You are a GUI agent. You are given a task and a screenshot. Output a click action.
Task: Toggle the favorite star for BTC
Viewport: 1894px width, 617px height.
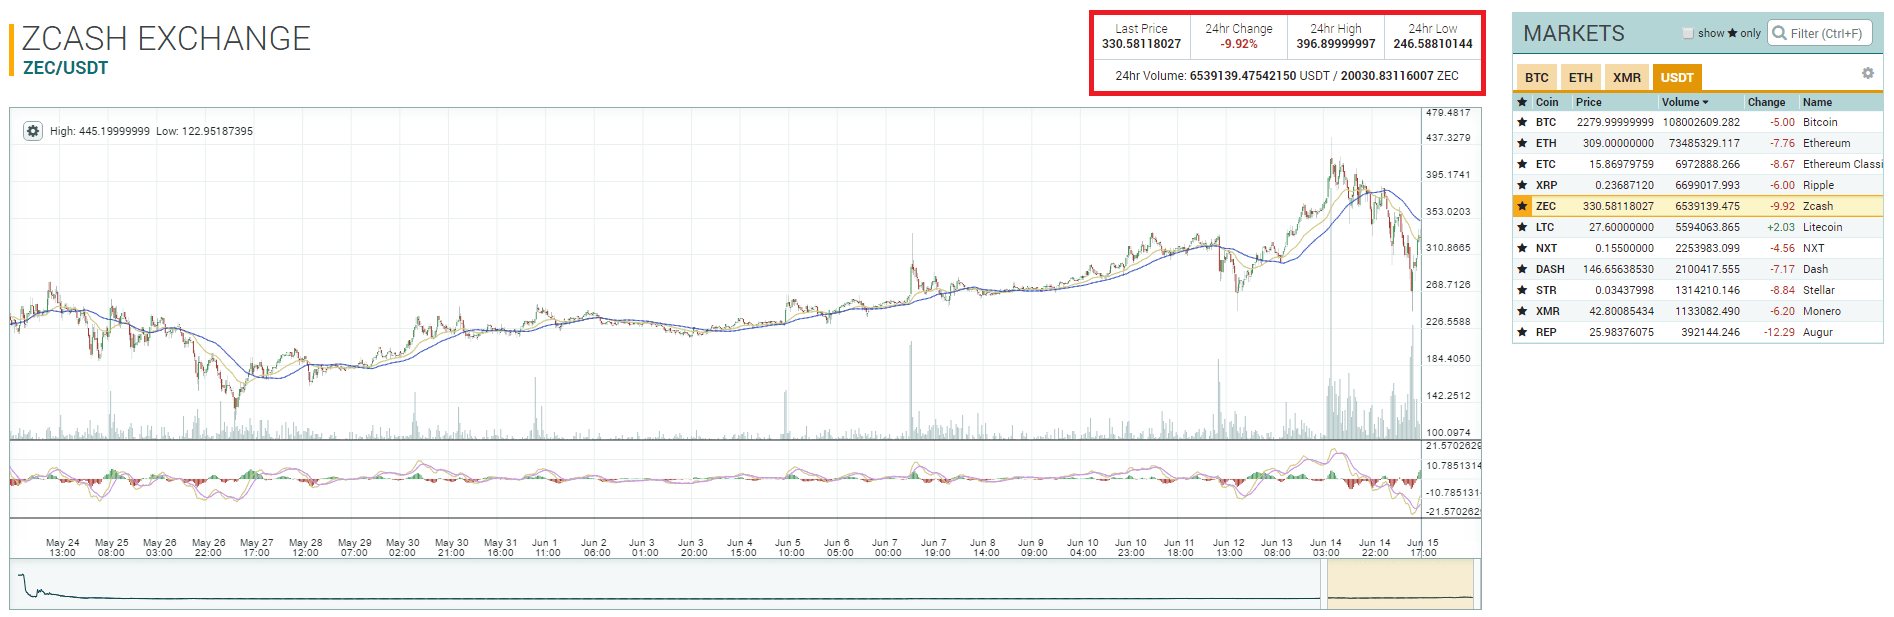coord(1522,122)
